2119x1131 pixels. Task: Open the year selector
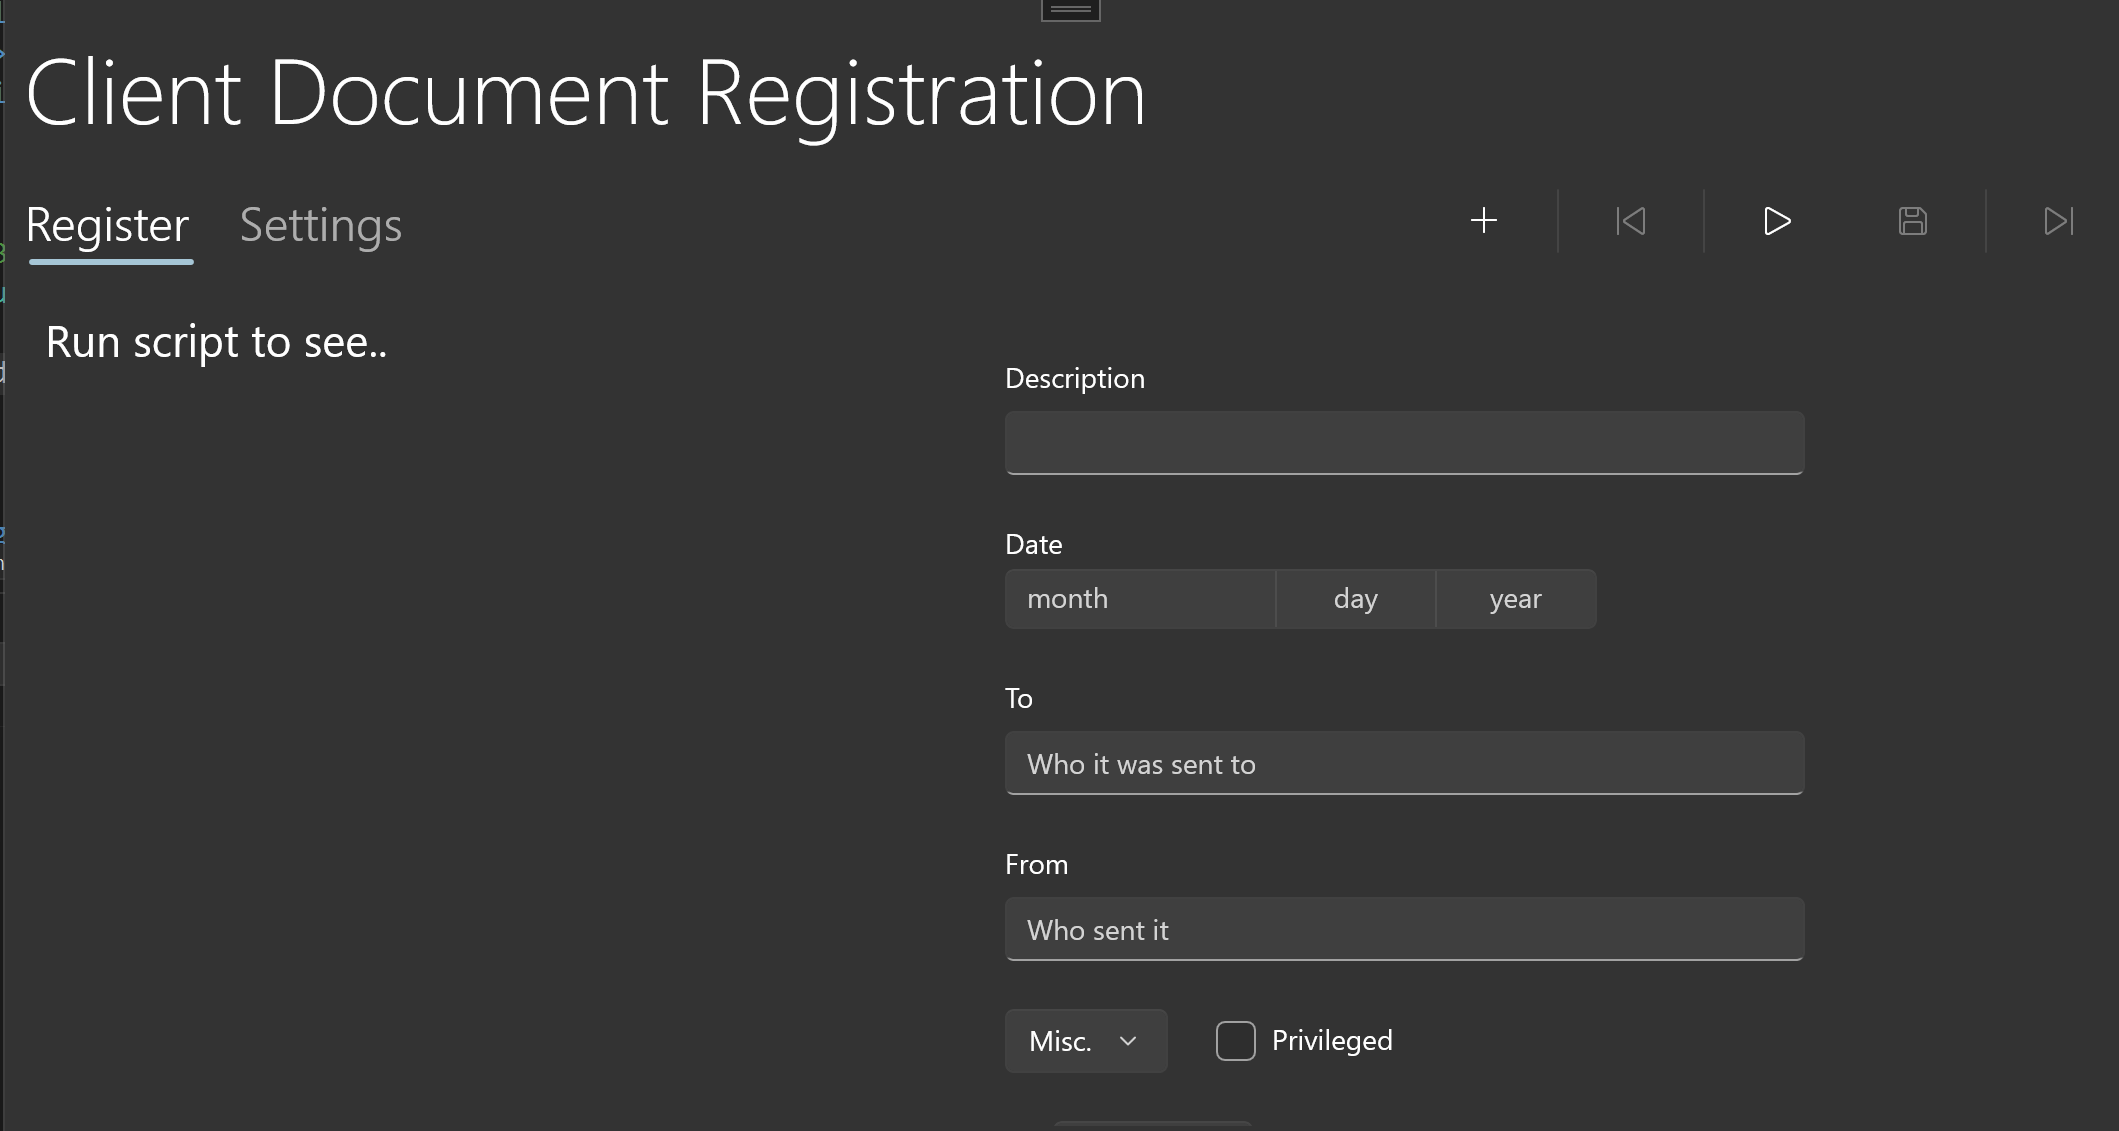(1515, 599)
